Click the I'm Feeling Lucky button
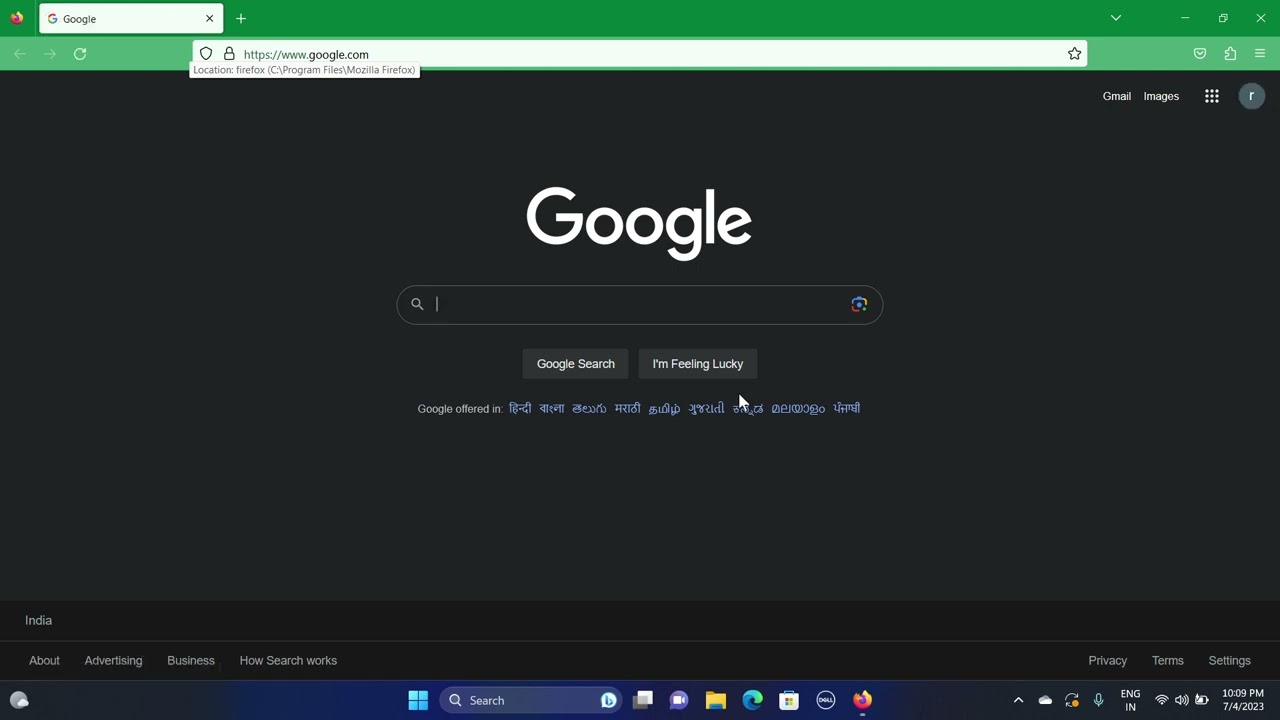This screenshot has height=720, width=1280. [x=698, y=364]
